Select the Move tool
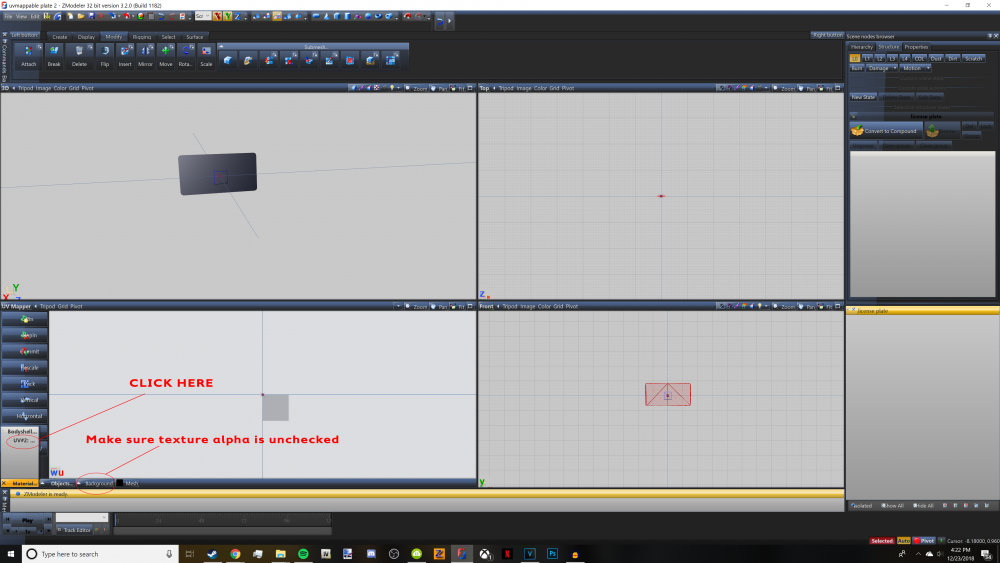Viewport: 1000px width, 563px height. (166, 55)
